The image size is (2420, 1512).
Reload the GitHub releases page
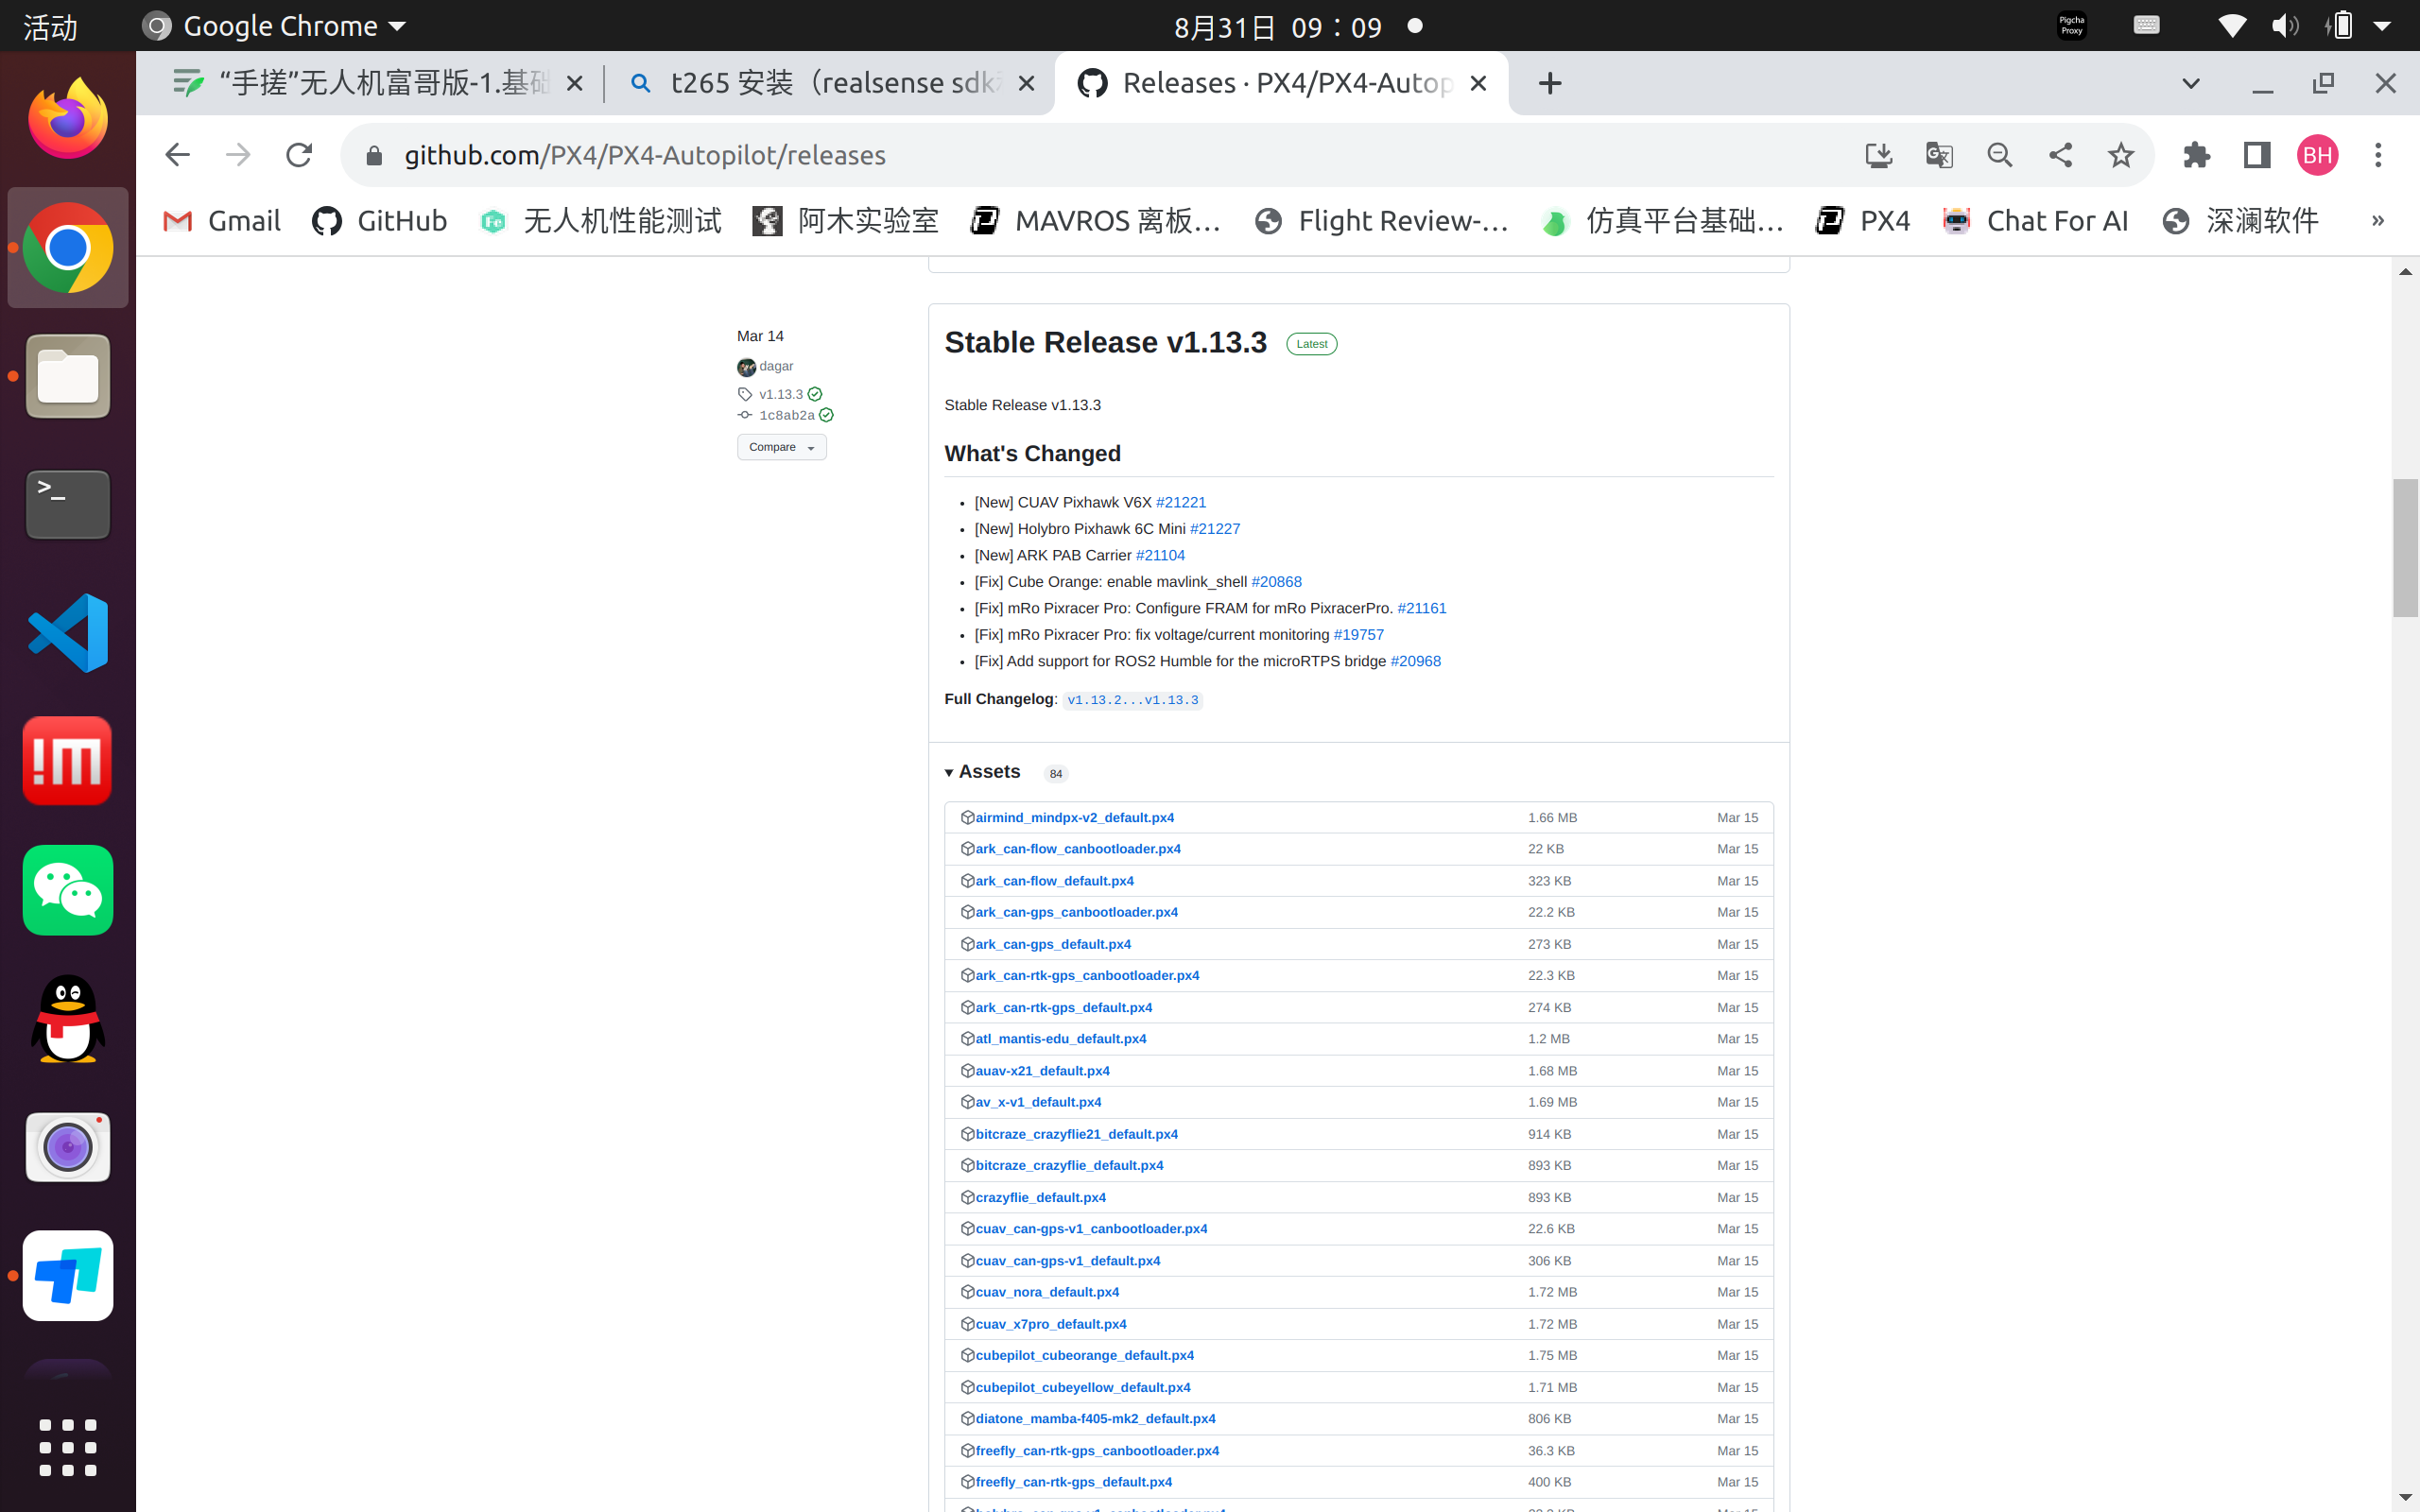[x=299, y=155]
